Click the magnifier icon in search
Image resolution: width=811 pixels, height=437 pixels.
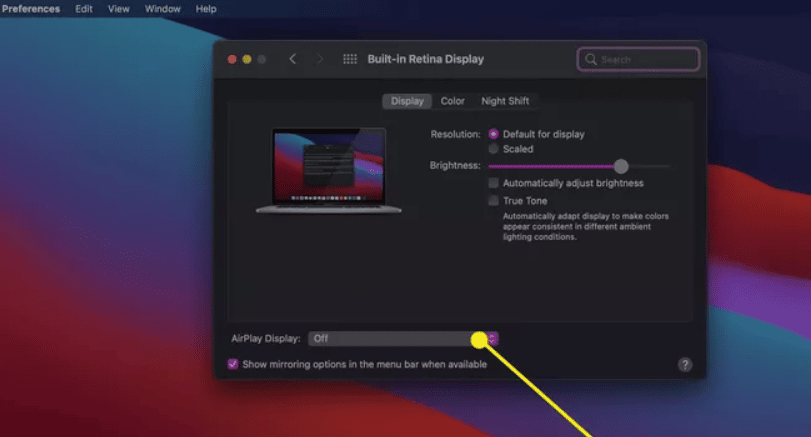point(591,59)
